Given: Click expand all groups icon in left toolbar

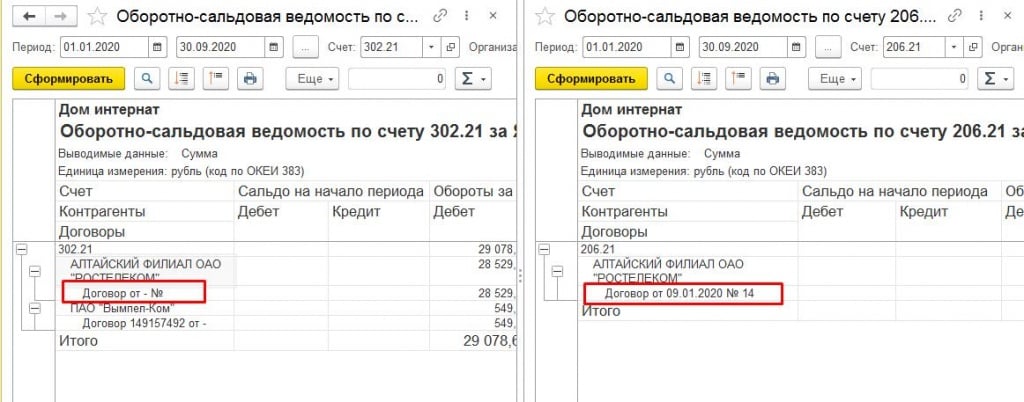Looking at the screenshot, I should [181, 79].
